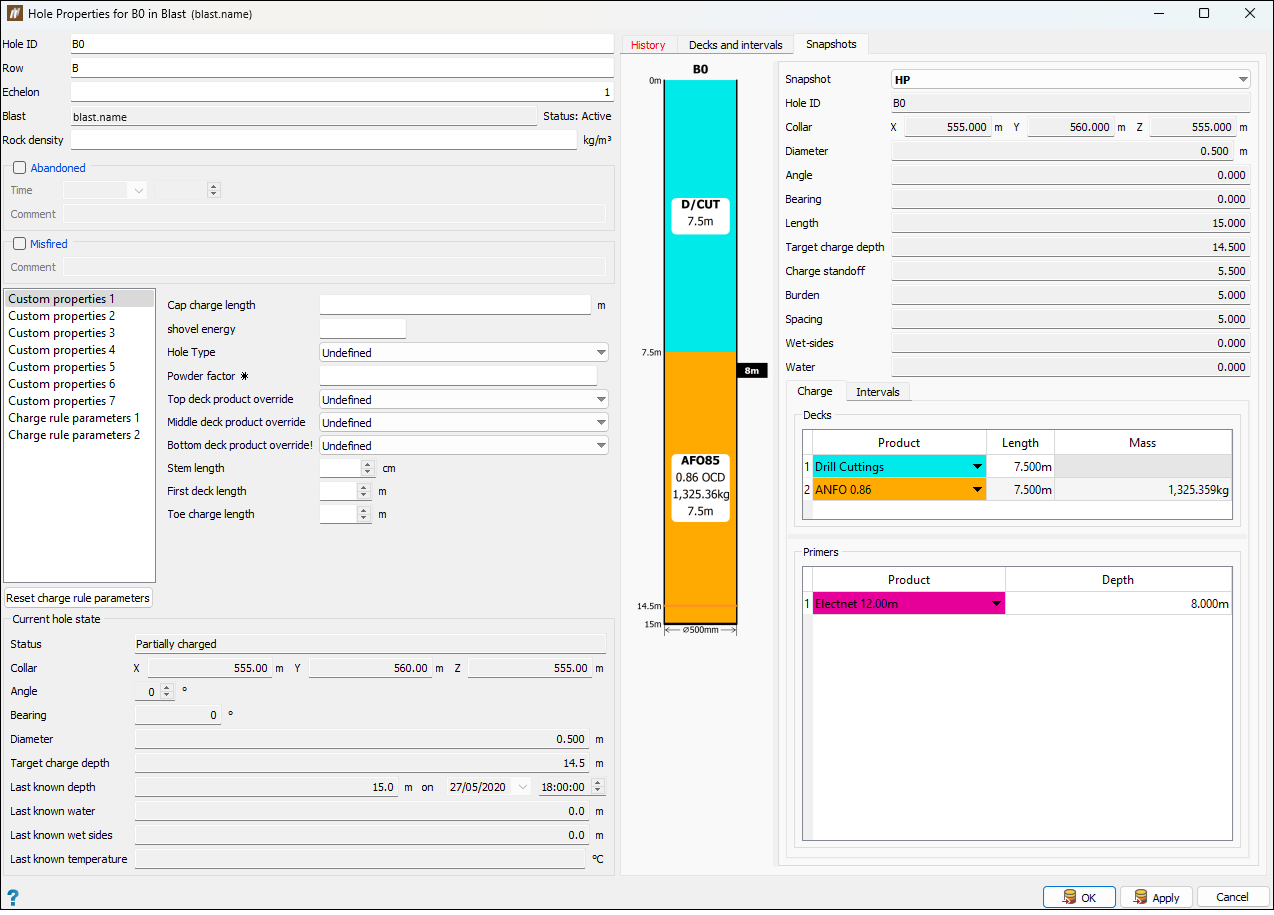Click the current hole Angle spinner
This screenshot has height=915, width=1274.
pyautogui.click(x=155, y=691)
